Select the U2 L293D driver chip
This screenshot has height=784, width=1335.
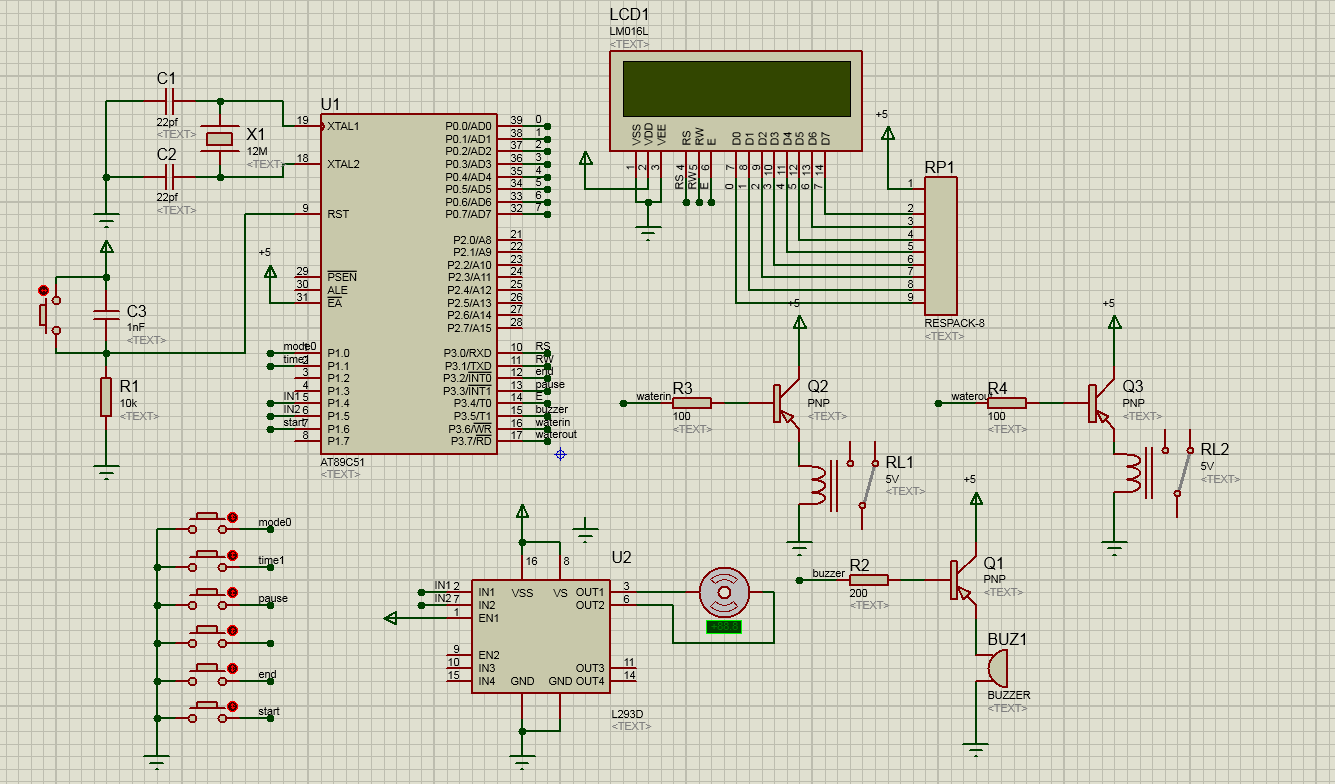click(539, 637)
